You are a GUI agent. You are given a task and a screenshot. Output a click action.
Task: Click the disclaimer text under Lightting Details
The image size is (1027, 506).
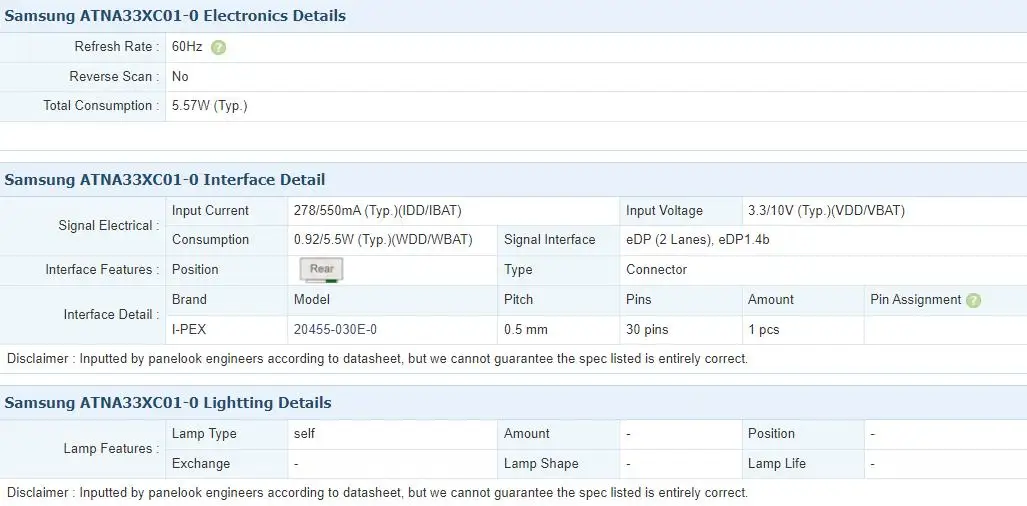tap(377, 492)
